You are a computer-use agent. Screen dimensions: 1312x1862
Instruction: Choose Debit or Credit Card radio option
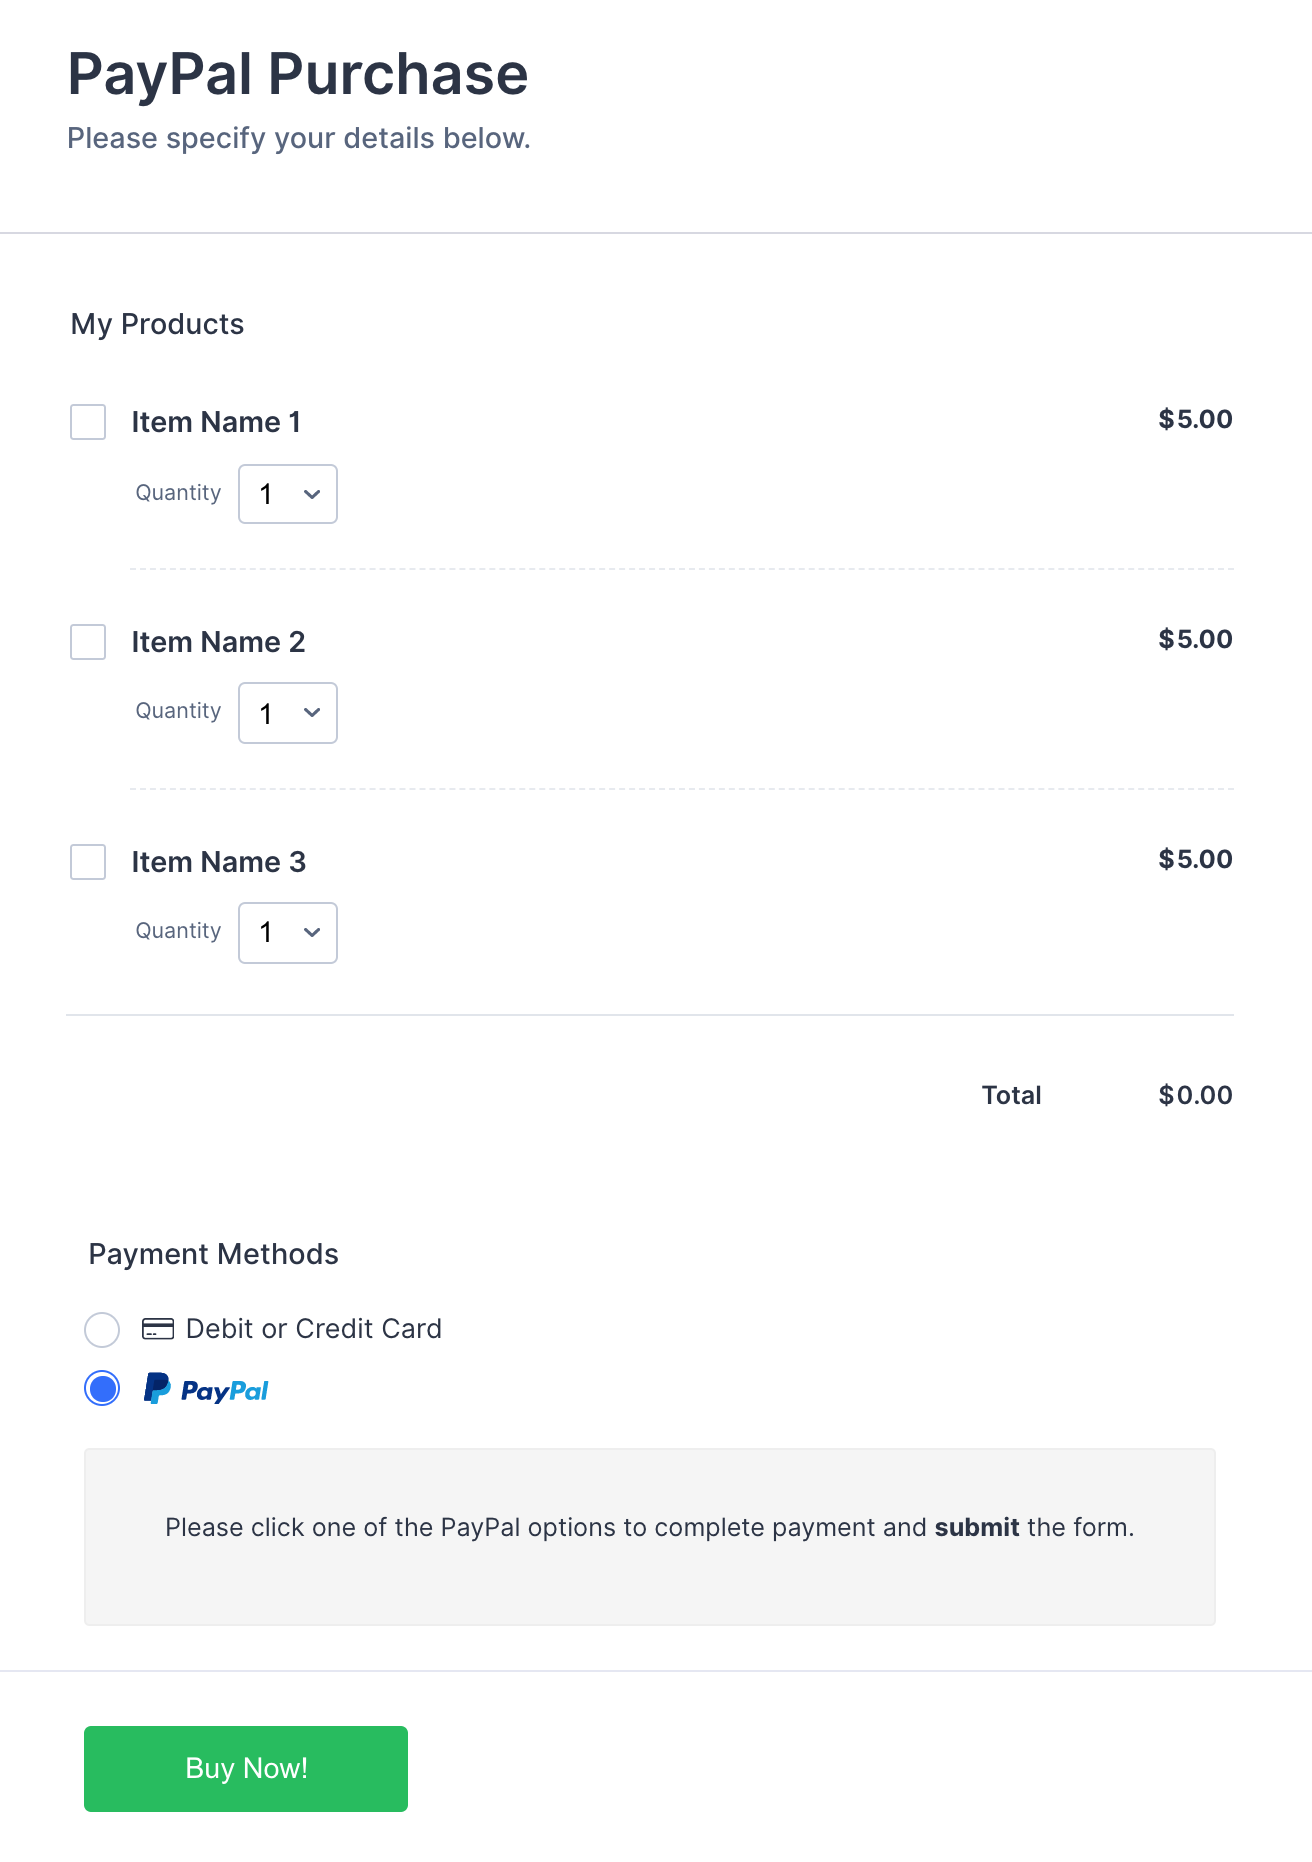[102, 1330]
